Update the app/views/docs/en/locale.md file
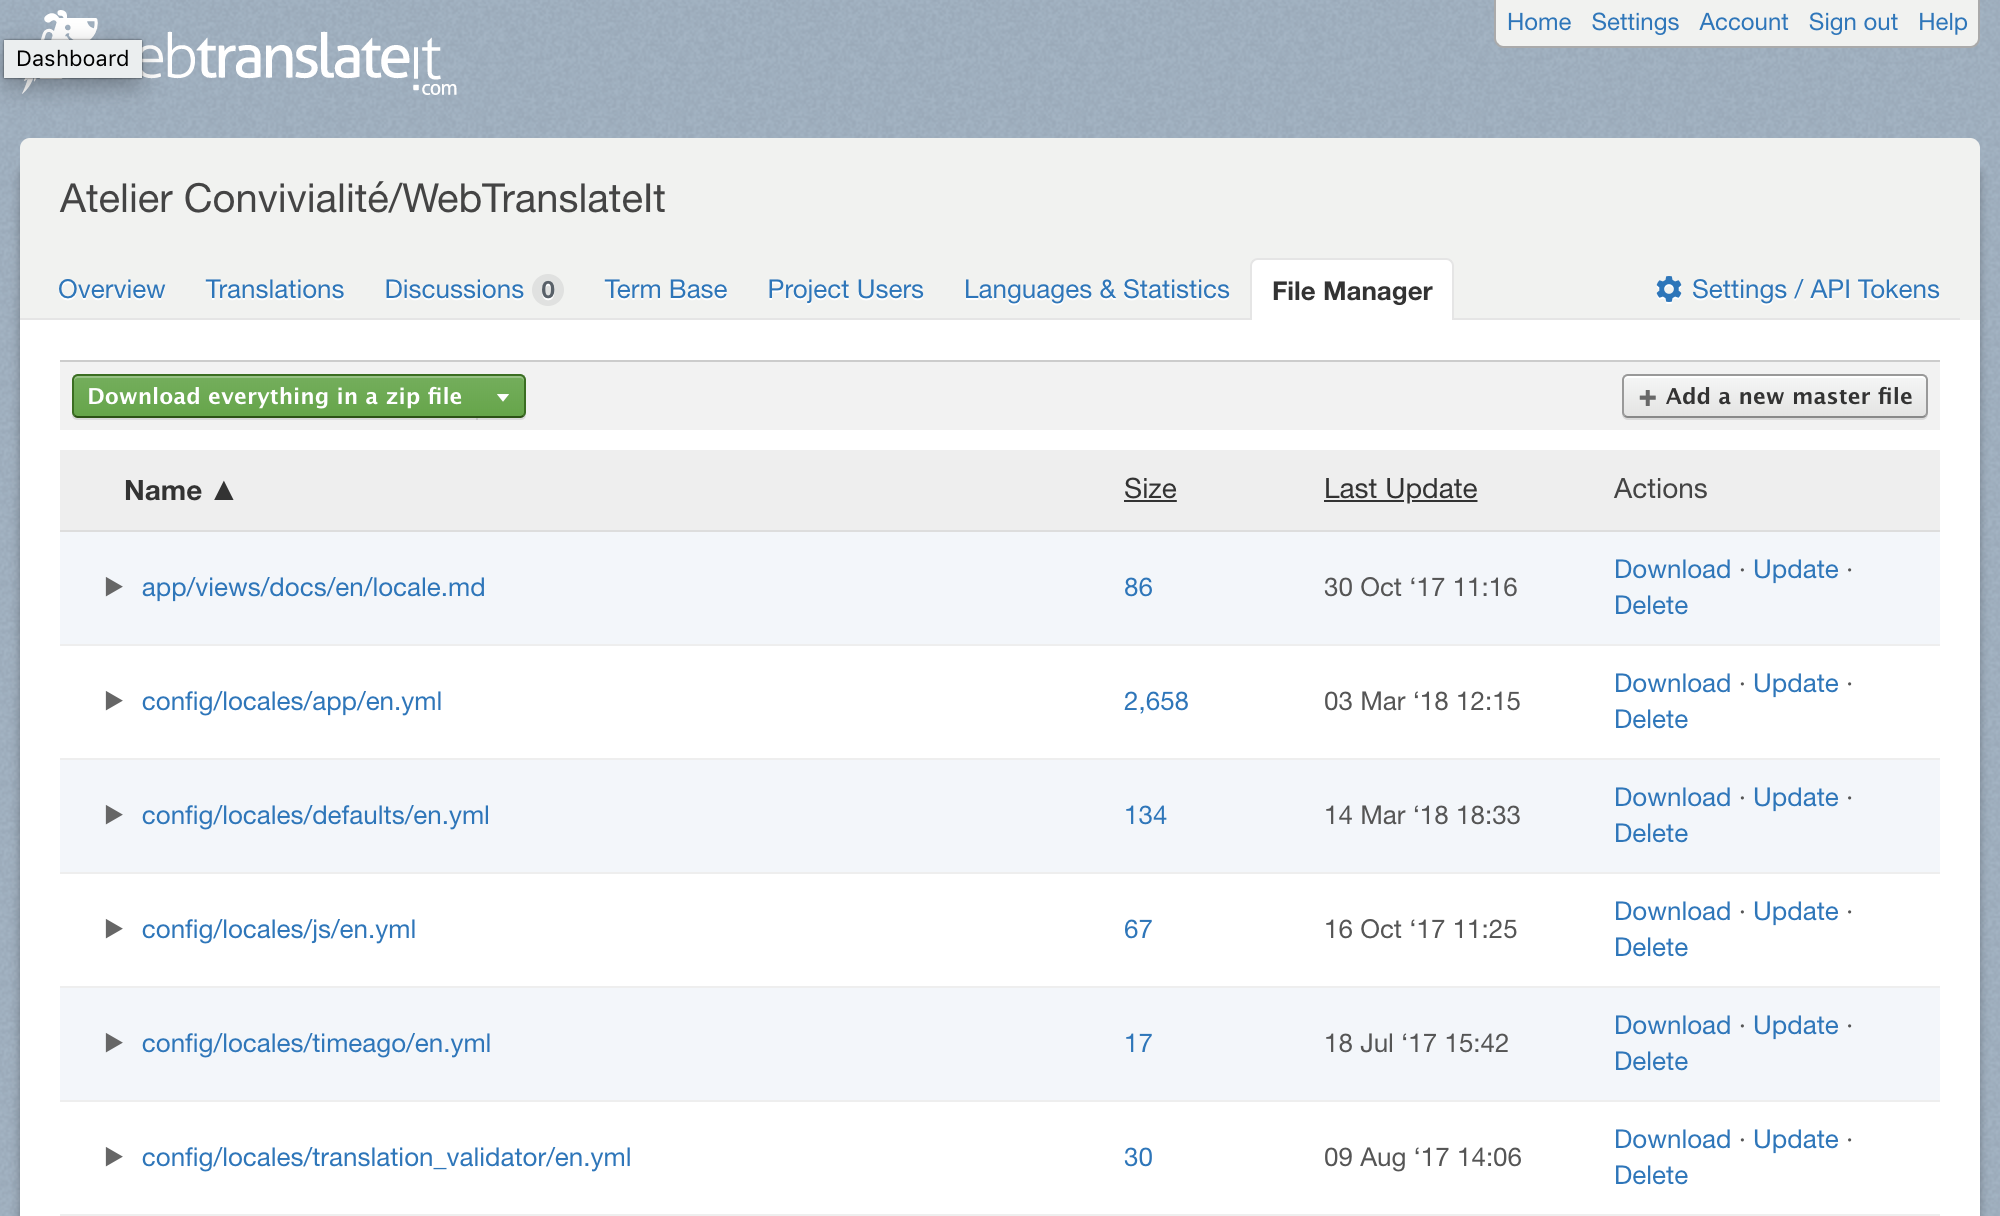The height and width of the screenshot is (1216, 2000). coord(1796,569)
